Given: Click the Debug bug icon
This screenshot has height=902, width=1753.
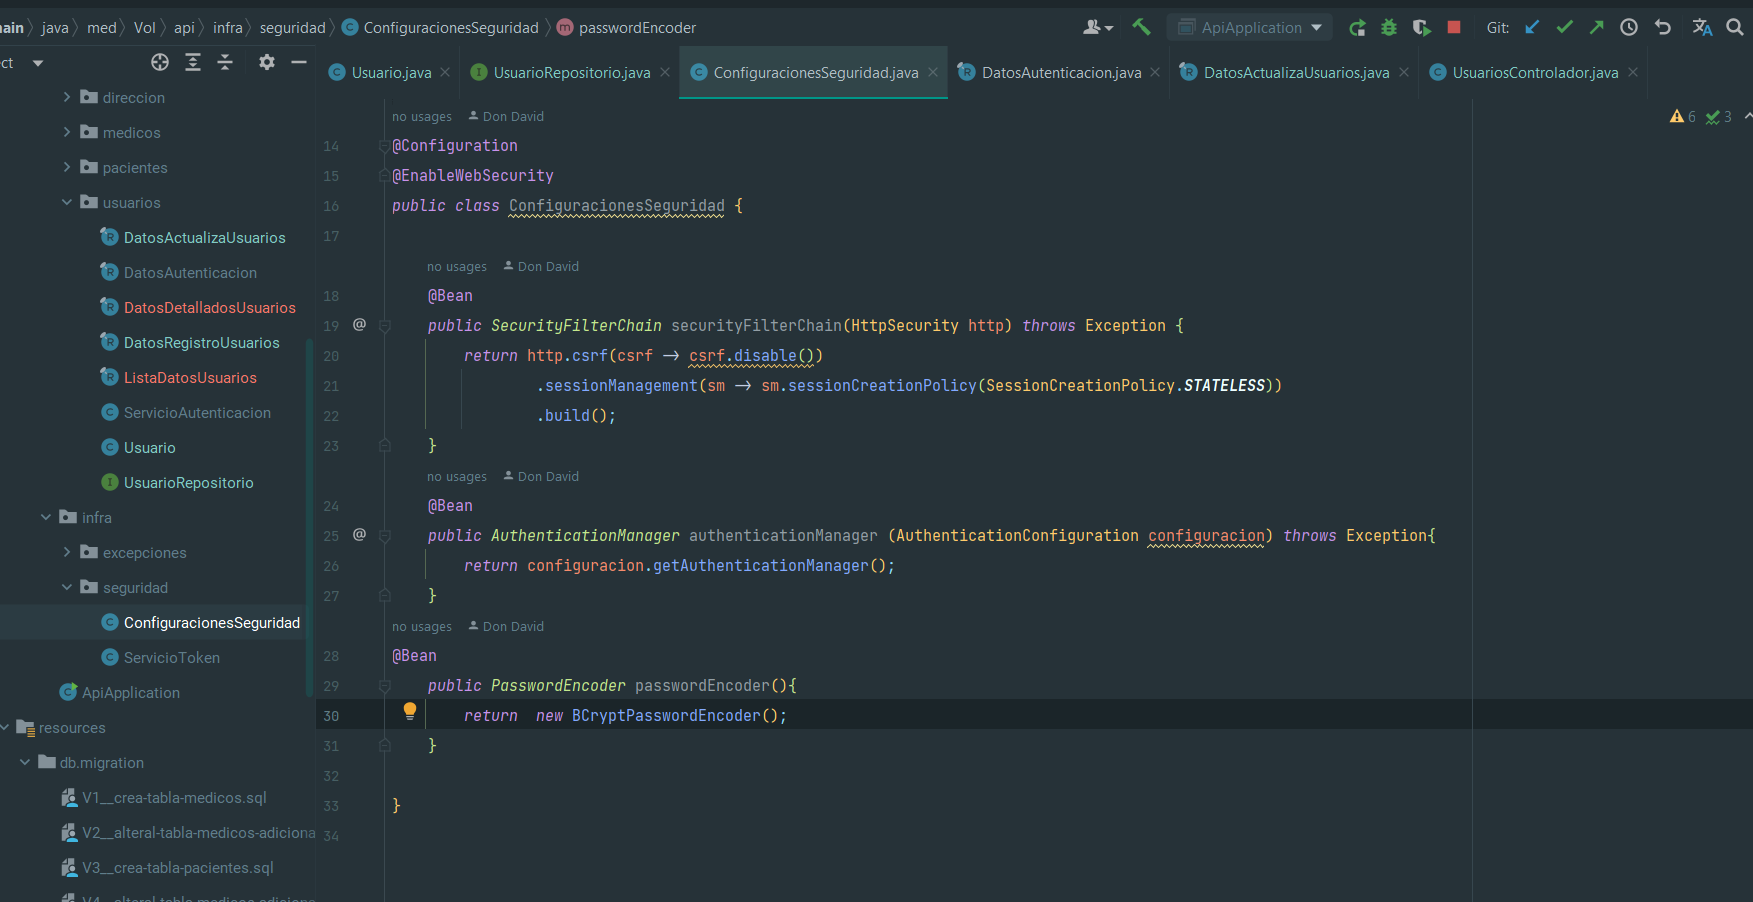Looking at the screenshot, I should point(1389,27).
